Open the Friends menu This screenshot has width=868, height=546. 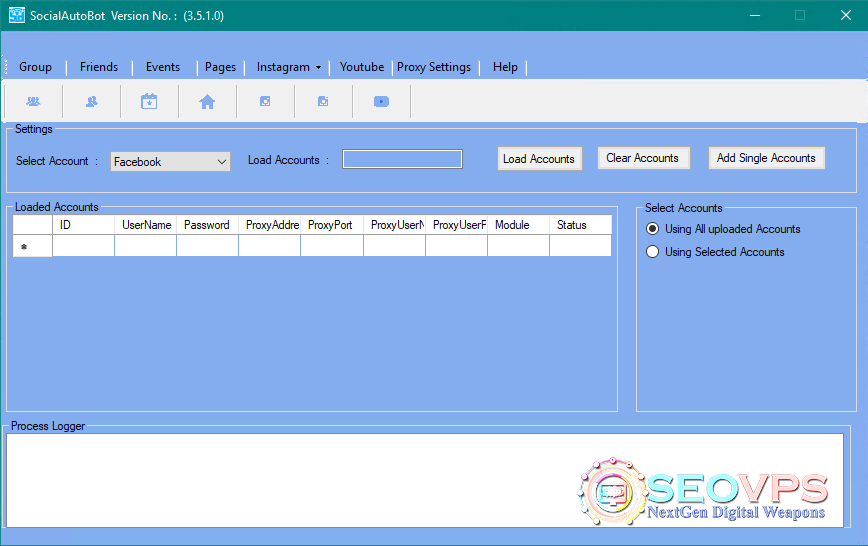[99, 67]
